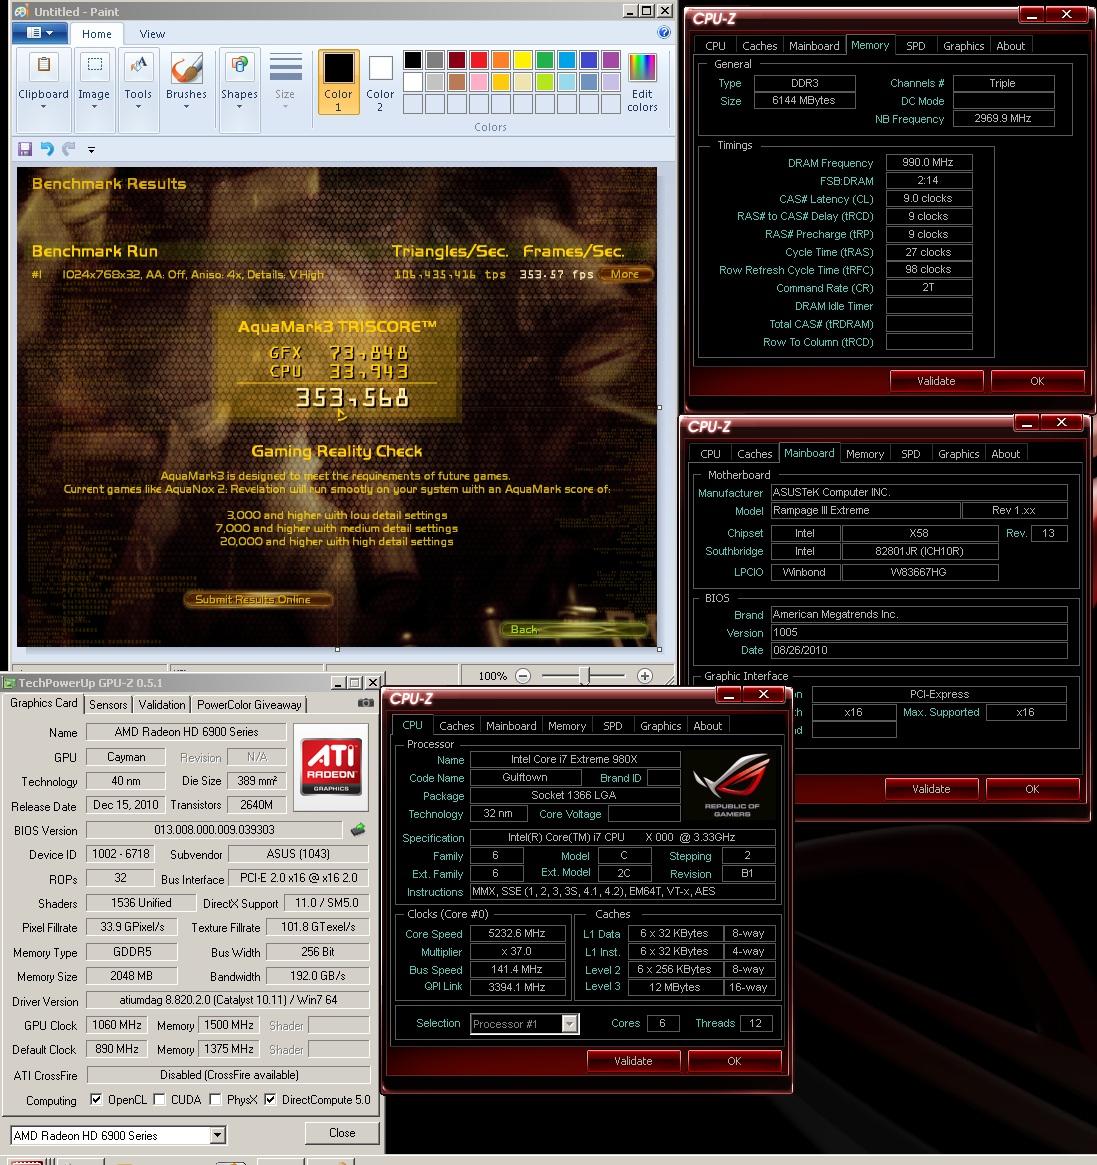Click the GPU-Z screenshot camera icon
1097x1165 pixels.
366,702
